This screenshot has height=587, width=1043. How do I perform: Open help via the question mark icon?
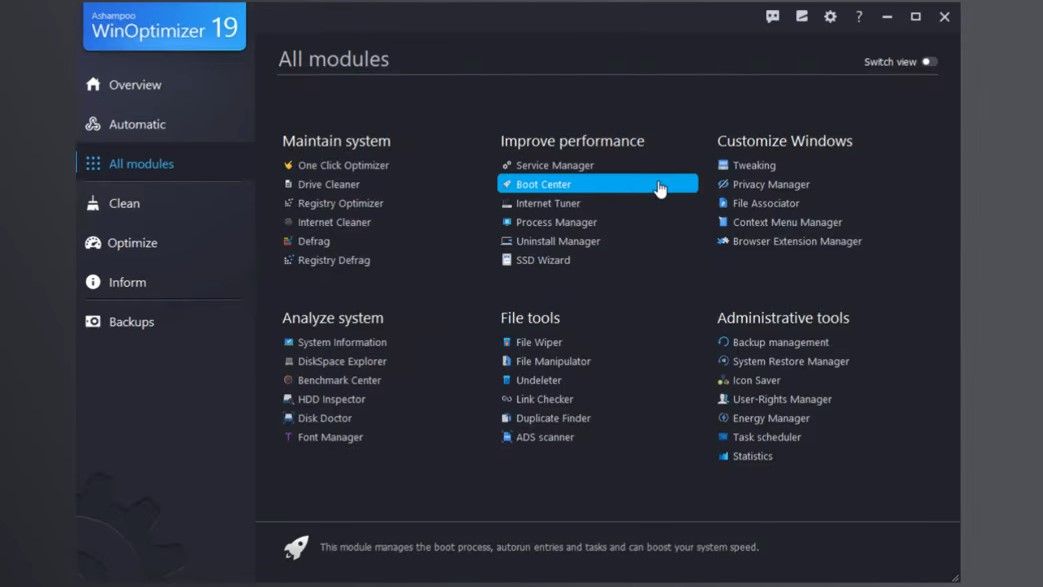point(858,16)
